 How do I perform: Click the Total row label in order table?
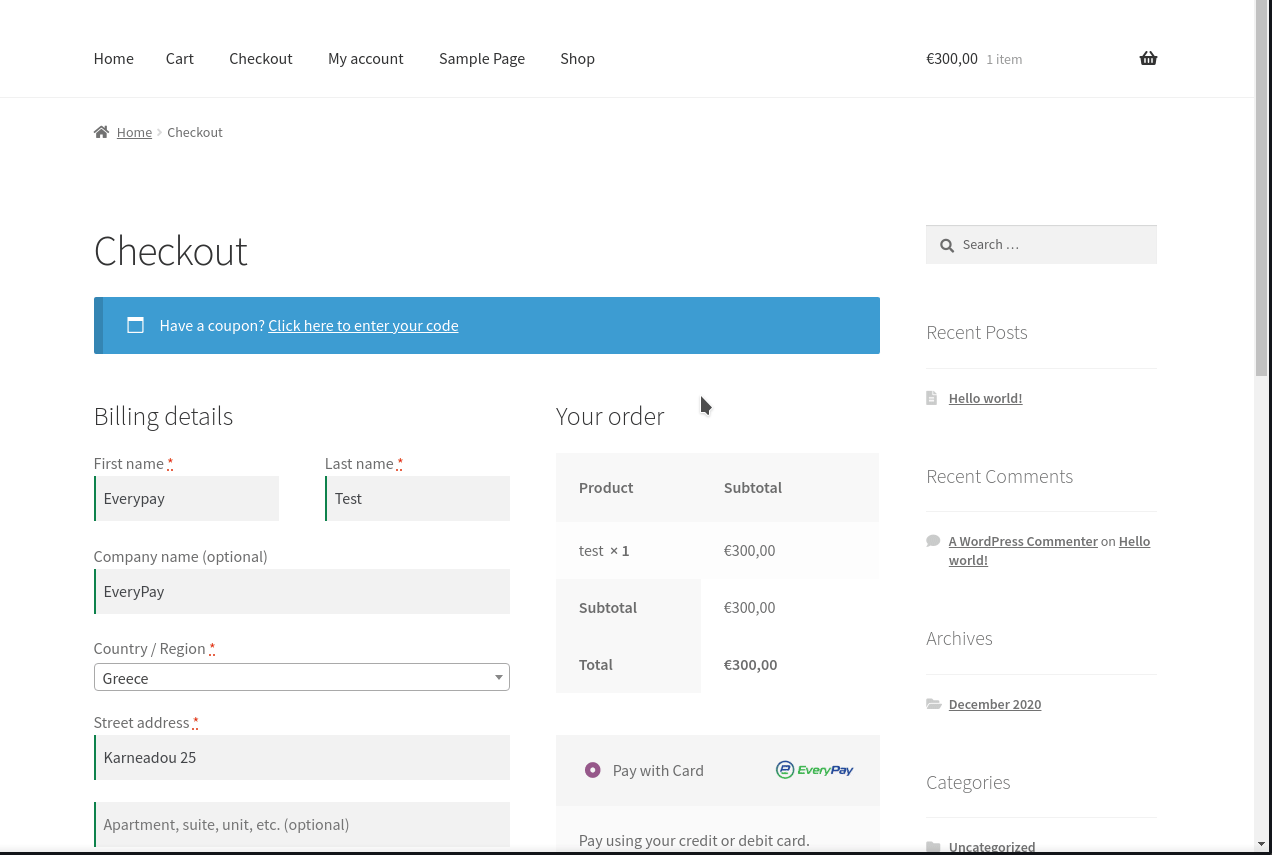[x=596, y=664]
